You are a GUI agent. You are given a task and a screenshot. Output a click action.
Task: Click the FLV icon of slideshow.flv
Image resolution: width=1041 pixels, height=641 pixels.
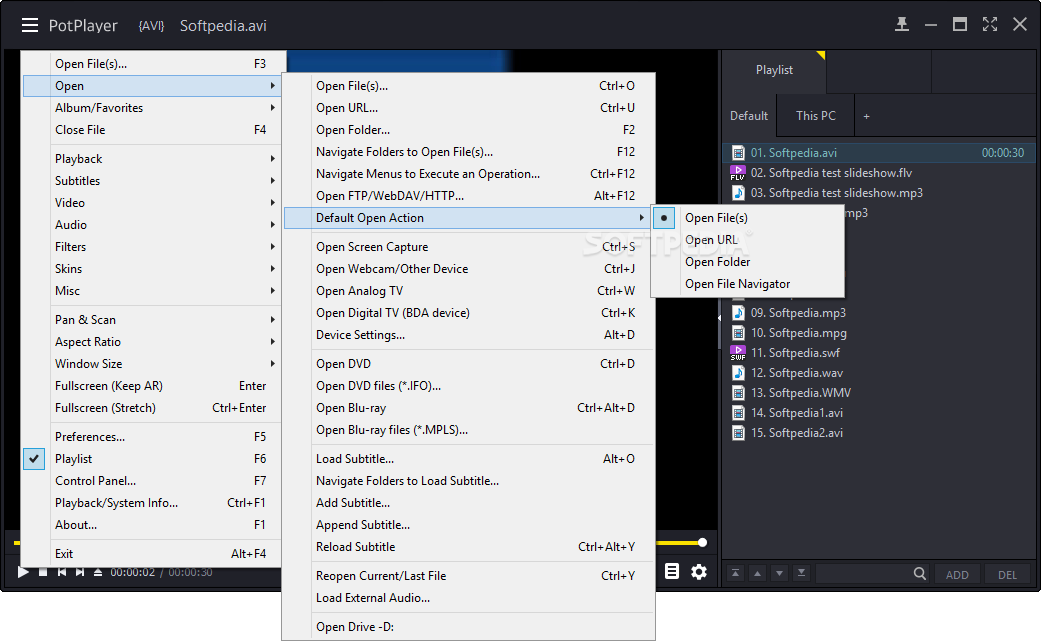738,173
